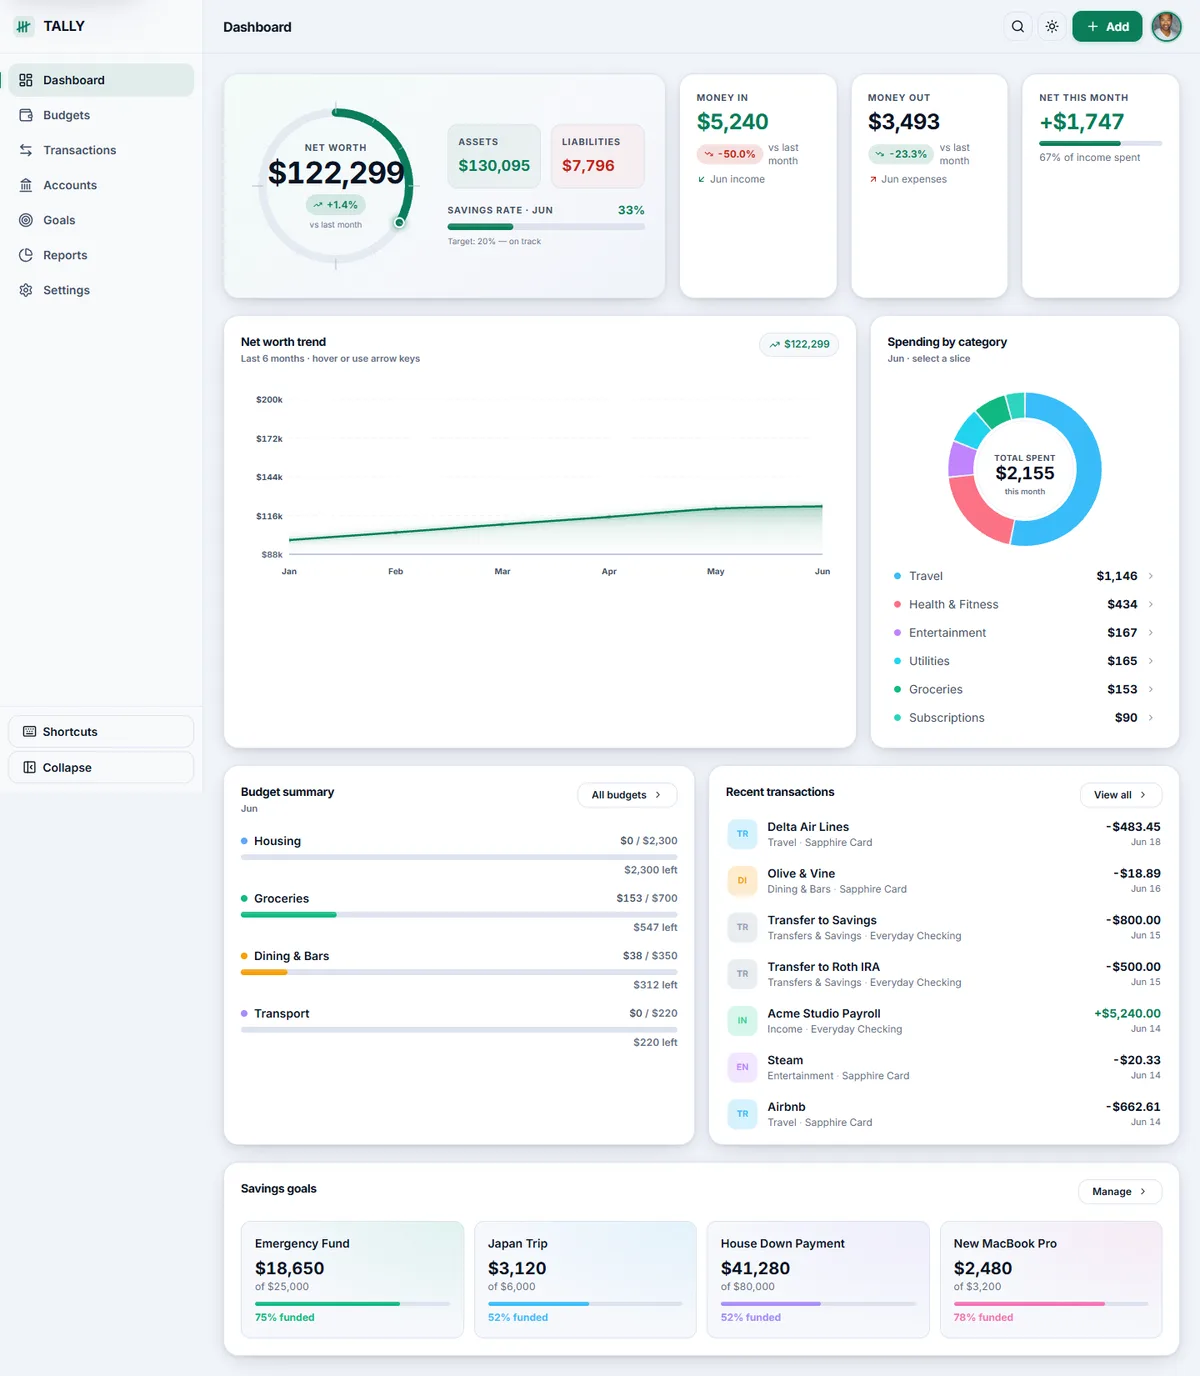Click the +1.4% net worth badge
The height and width of the screenshot is (1376, 1200).
tap(335, 205)
